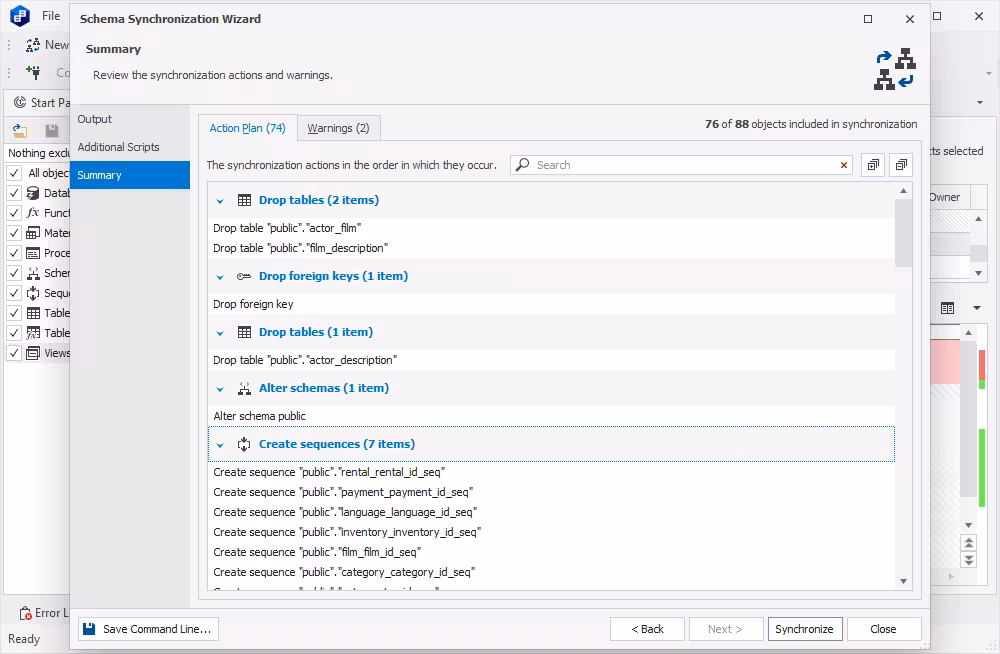
Task: Collapse the Drop tables (1 item) group
Action: point(220,333)
